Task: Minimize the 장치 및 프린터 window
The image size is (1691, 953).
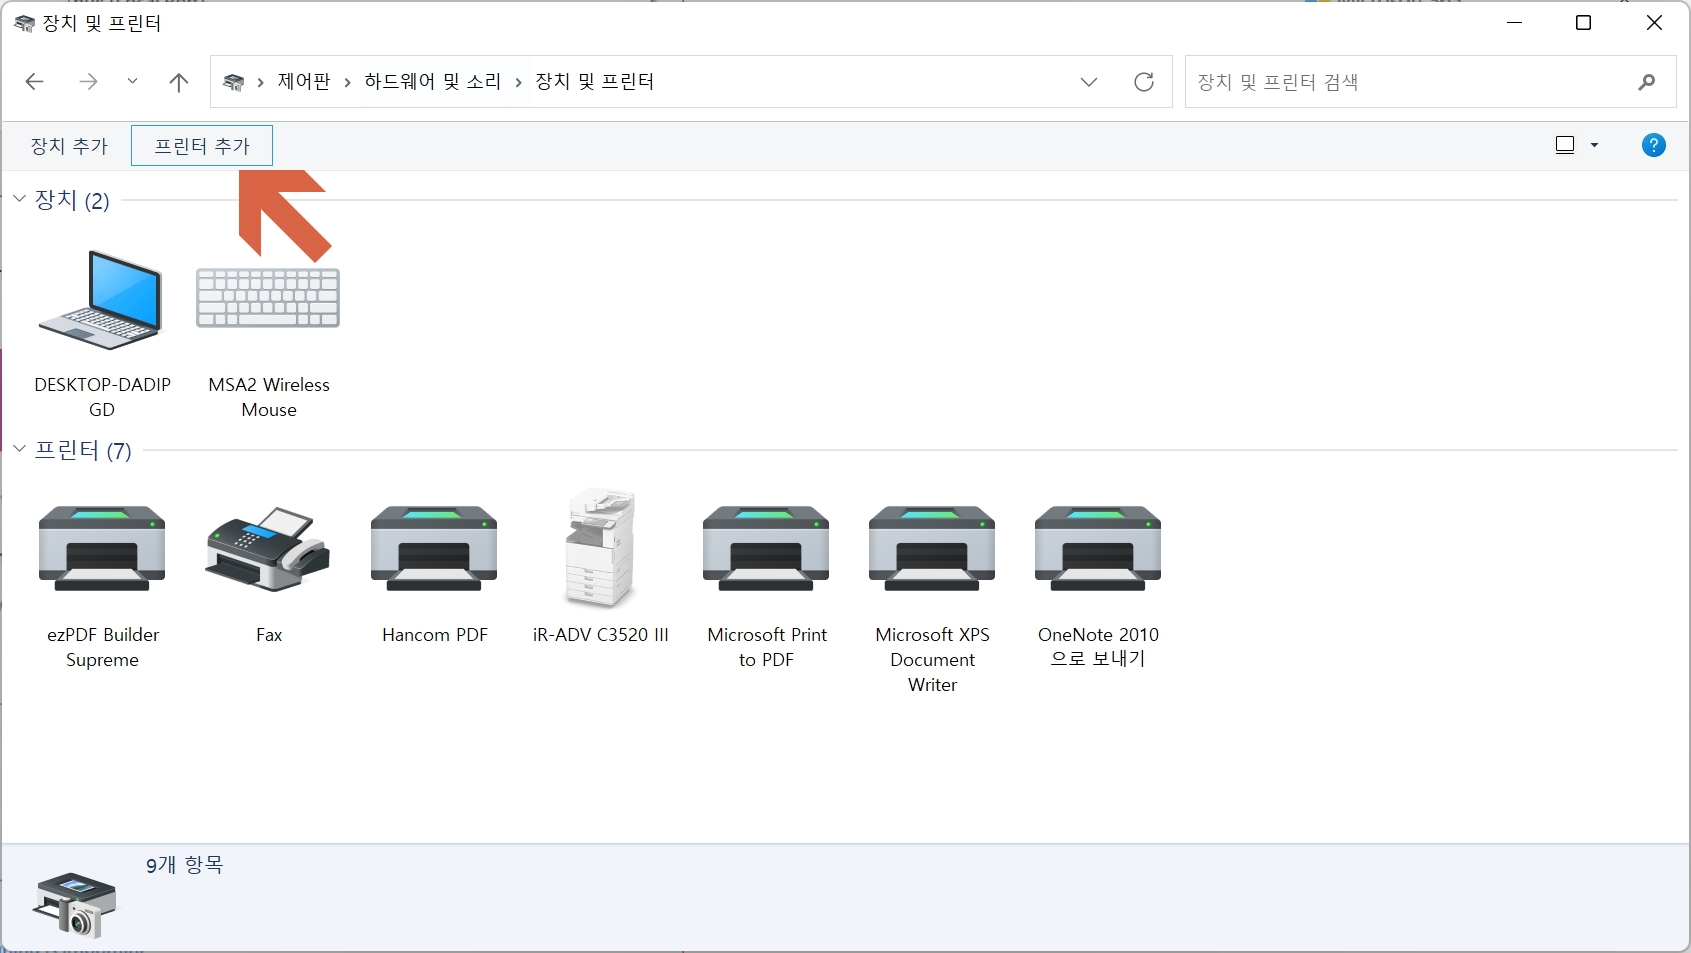Action: (x=1514, y=23)
